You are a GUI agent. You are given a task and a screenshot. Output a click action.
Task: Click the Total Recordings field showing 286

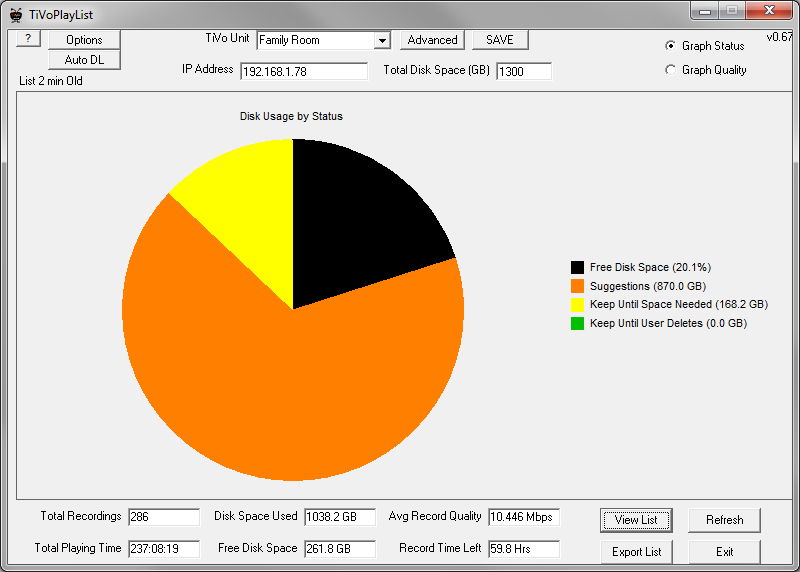coord(164,517)
